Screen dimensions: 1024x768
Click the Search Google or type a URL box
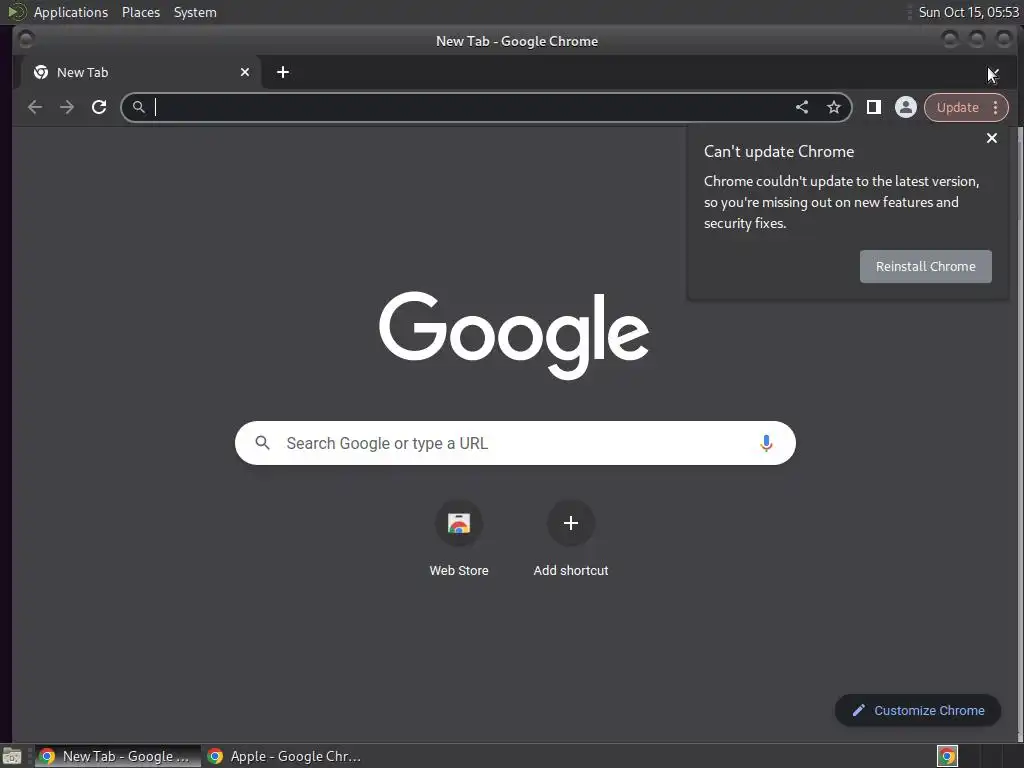coord(515,443)
